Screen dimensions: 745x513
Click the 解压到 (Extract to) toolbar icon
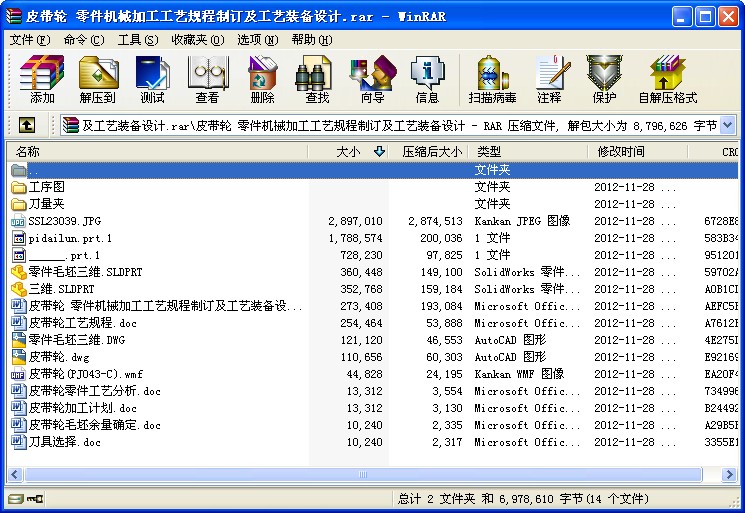coord(98,79)
